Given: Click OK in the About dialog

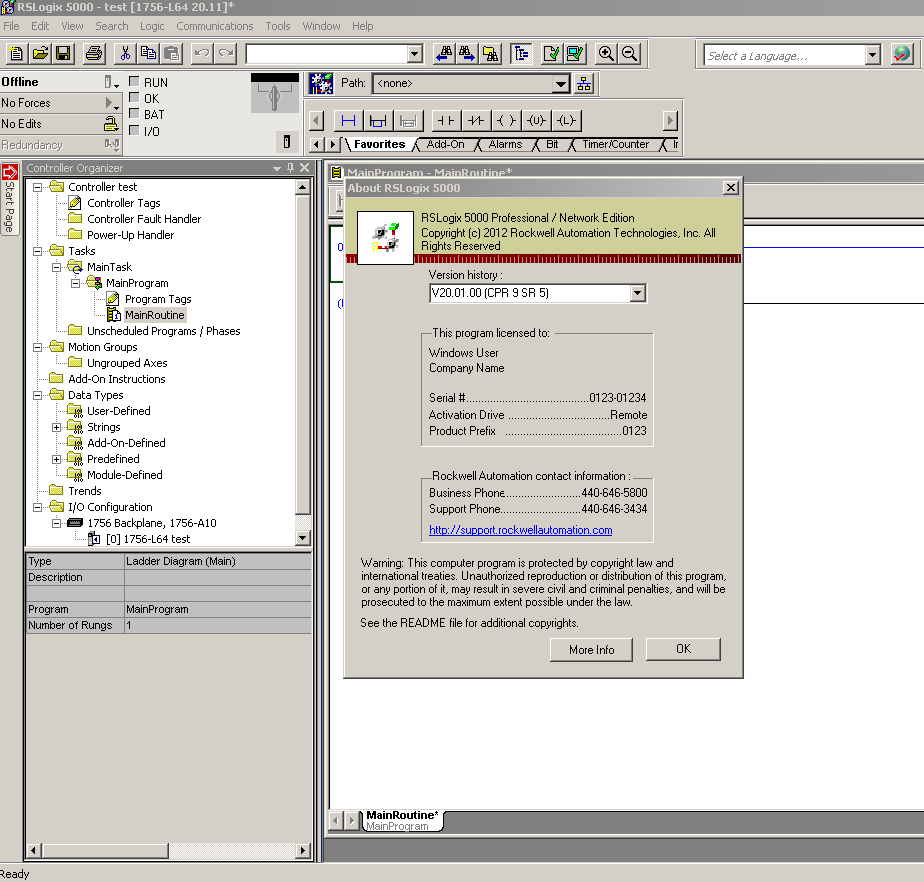Looking at the screenshot, I should coord(683,649).
